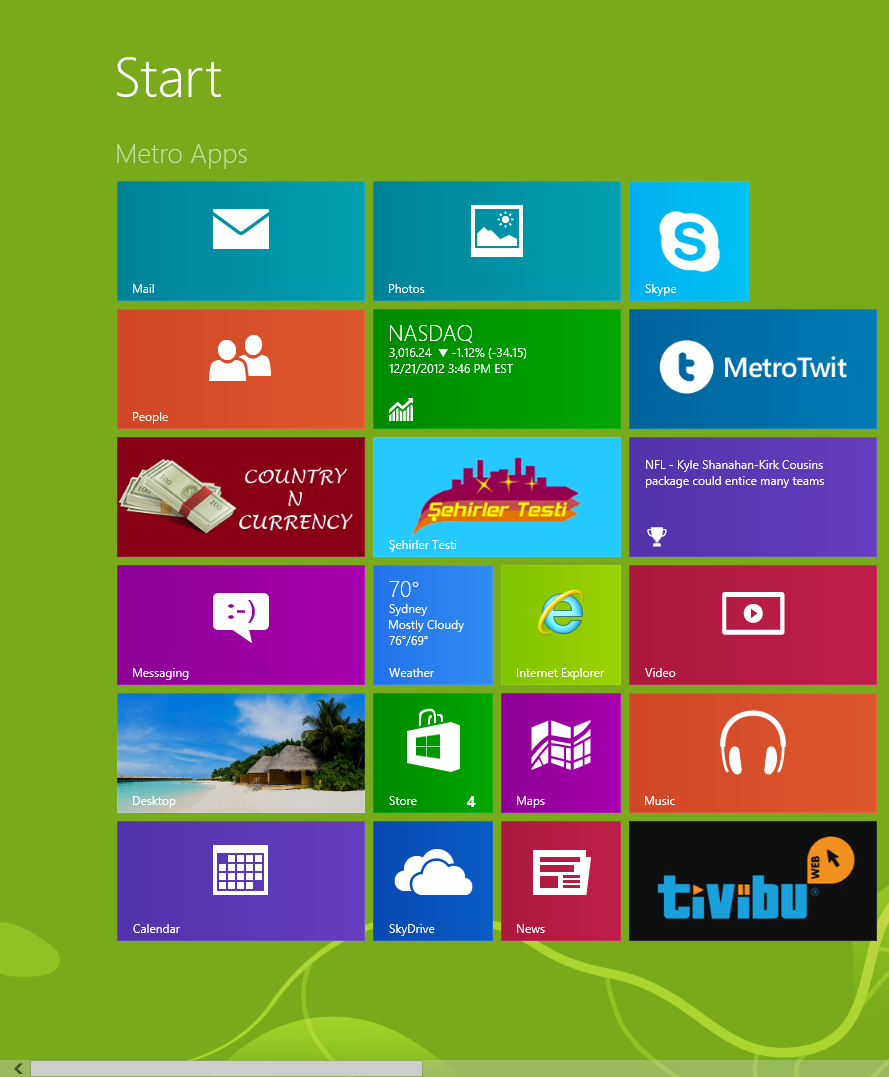The width and height of the screenshot is (889, 1077).
Task: Open the News tile
Action: click(561, 881)
